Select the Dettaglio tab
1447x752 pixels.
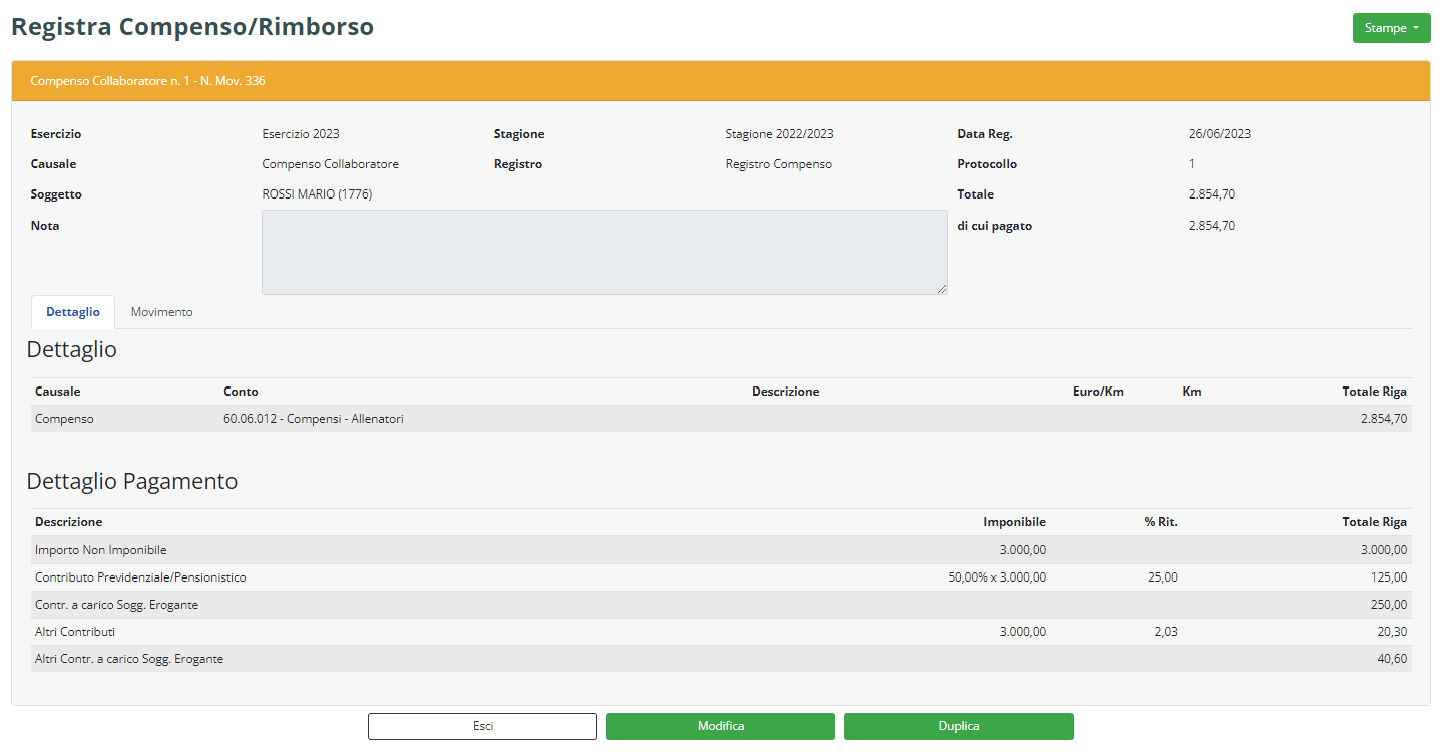click(73, 312)
